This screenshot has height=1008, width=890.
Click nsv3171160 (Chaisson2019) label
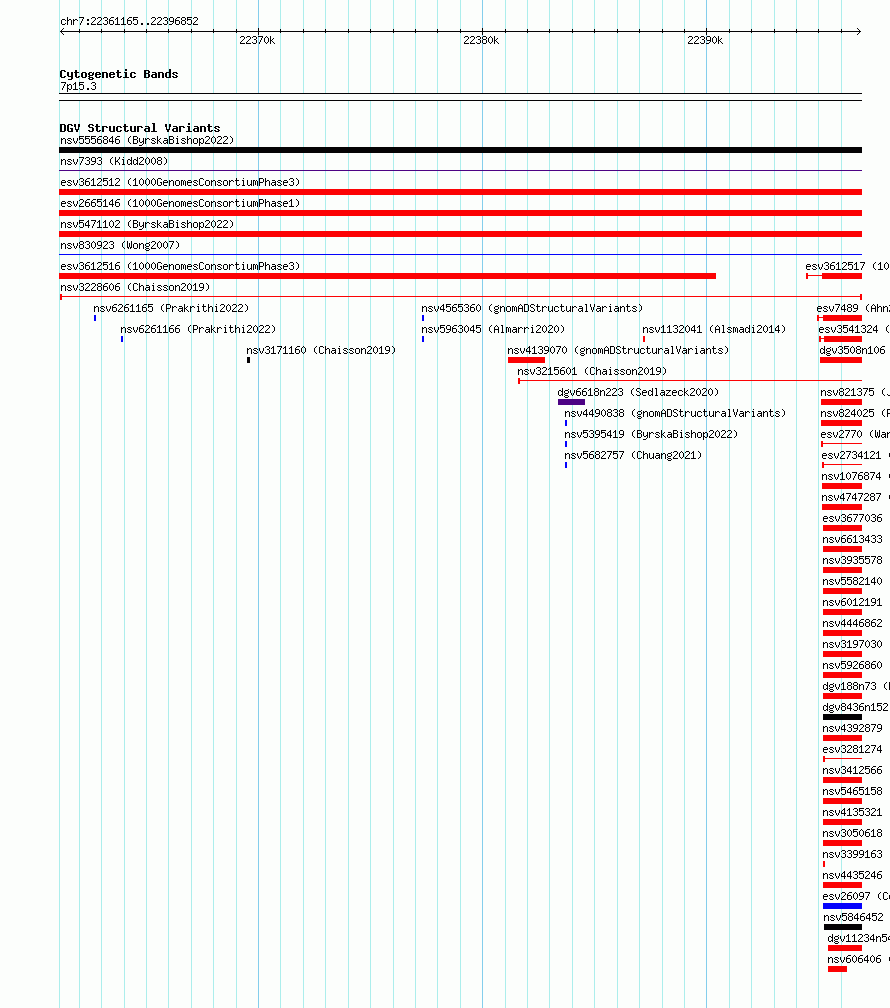321,350
